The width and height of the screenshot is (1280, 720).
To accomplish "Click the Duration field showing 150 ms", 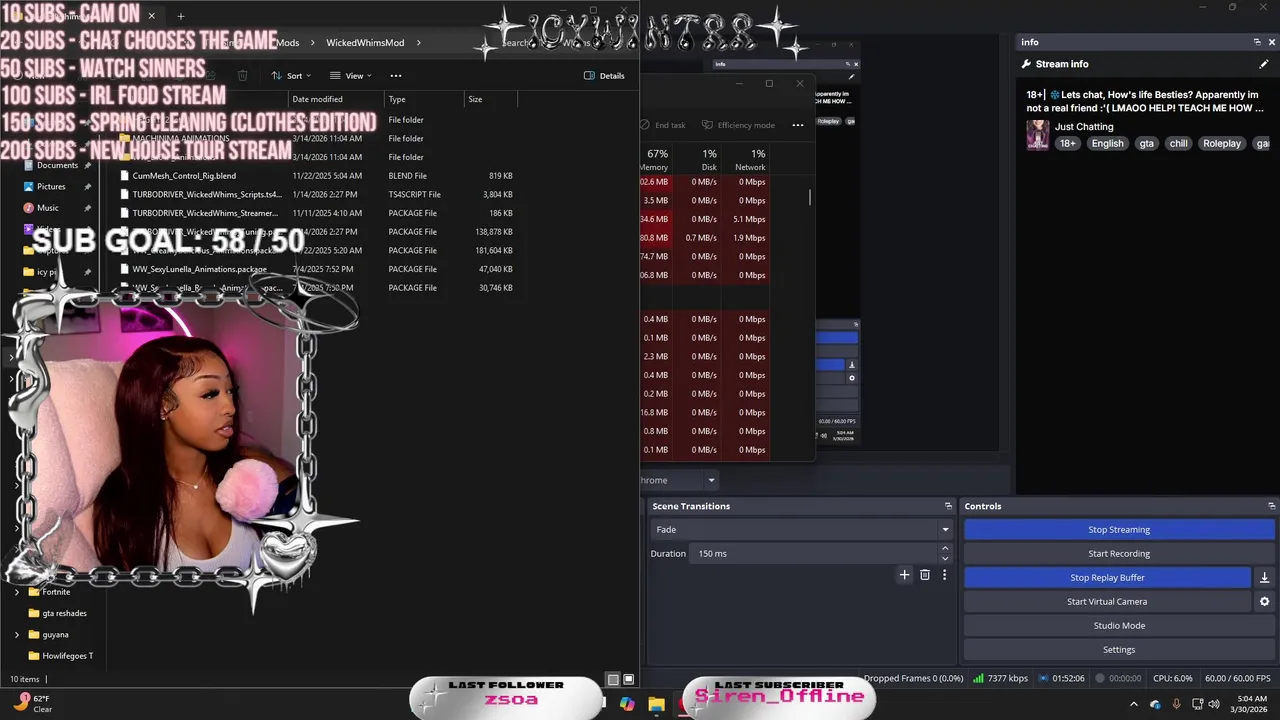I will 815,553.
